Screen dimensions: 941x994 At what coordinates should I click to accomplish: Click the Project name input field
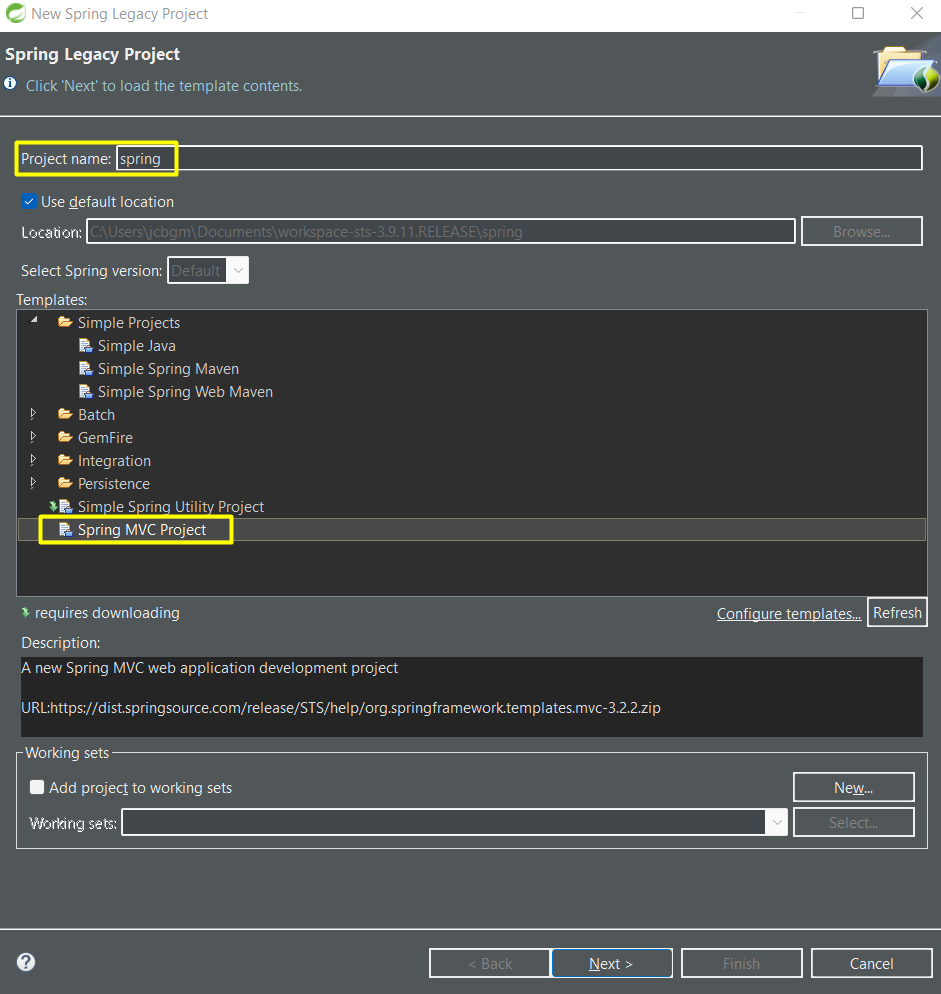519,158
